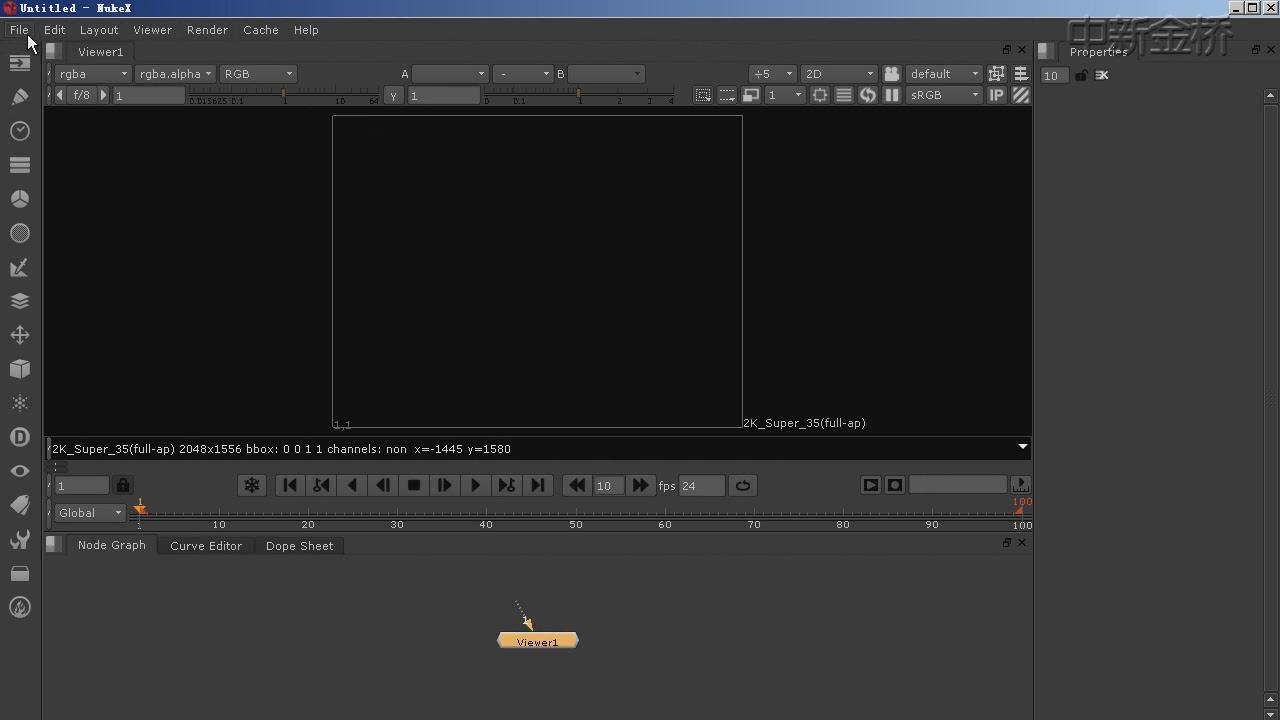This screenshot has width=1280, height=720.
Task: Open the Merge nodes layers icon
Action: point(20,301)
